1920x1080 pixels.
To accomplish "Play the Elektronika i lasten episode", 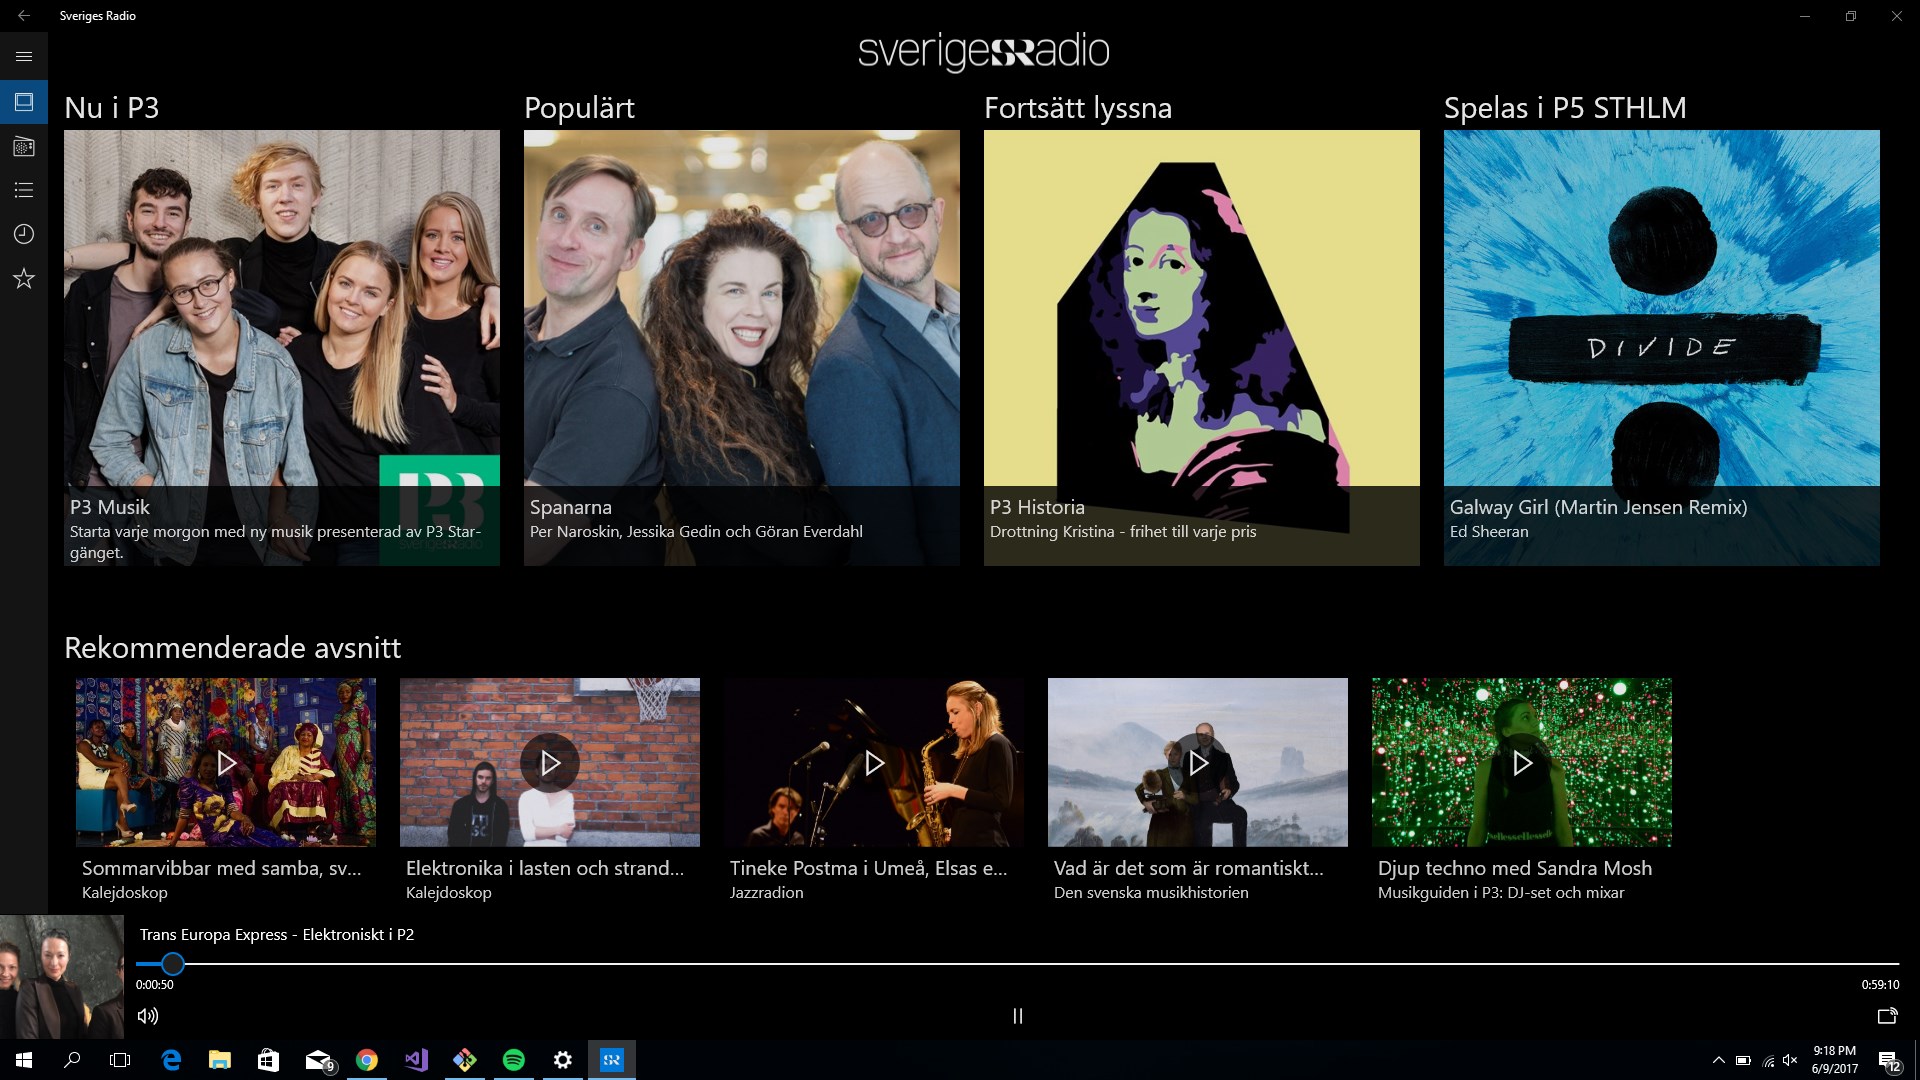I will click(550, 763).
